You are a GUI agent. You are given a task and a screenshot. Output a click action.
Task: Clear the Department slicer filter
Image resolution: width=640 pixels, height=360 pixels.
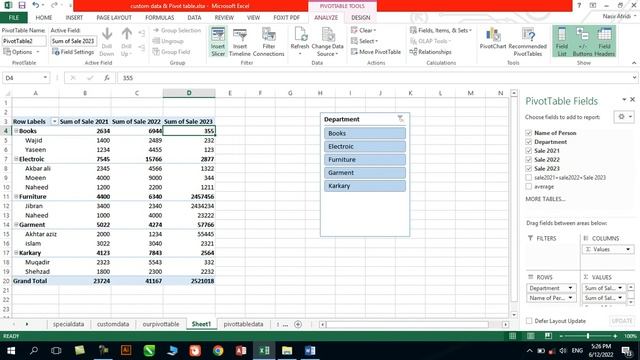pyautogui.click(x=400, y=119)
